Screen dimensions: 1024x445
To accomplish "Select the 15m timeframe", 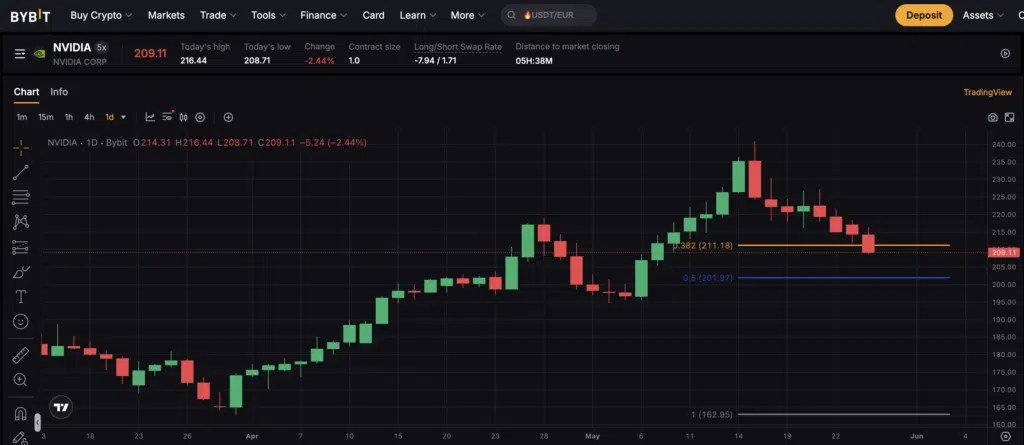I will (45, 117).
